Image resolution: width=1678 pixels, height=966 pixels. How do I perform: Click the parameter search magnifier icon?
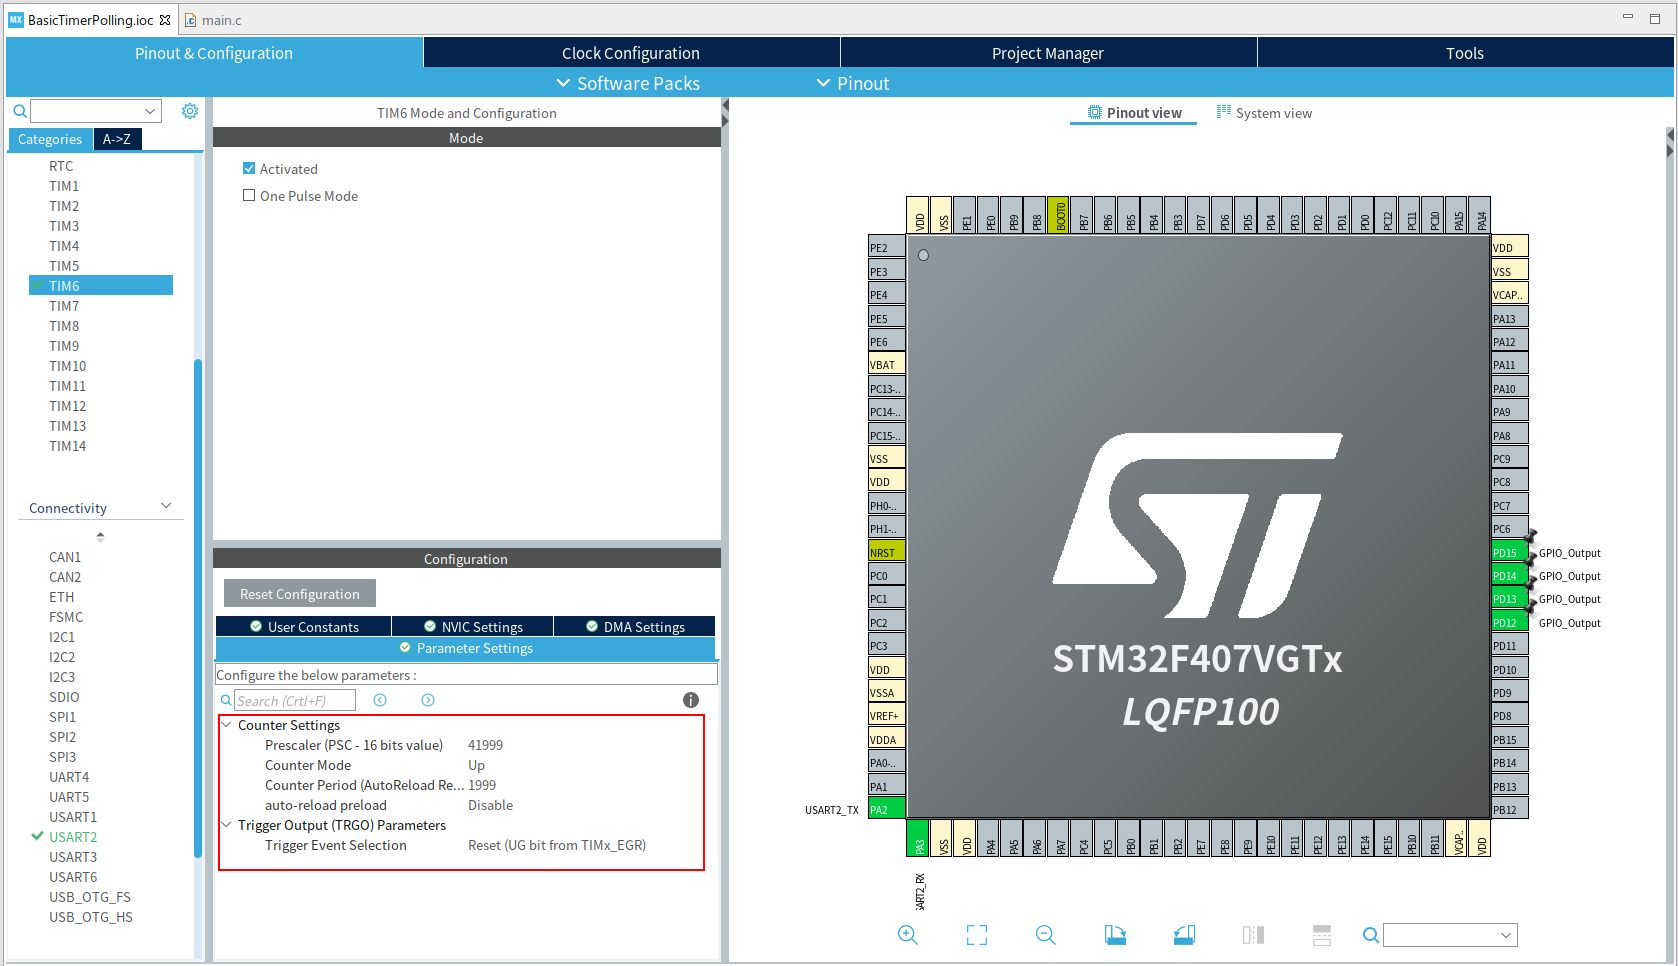coord(226,700)
